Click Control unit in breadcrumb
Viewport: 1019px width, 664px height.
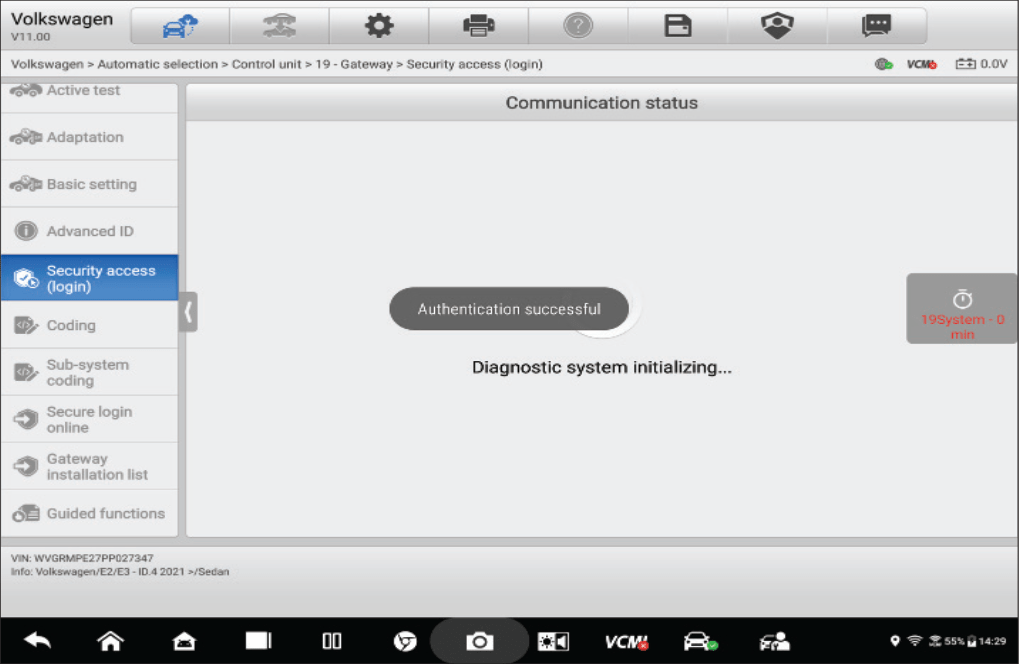[266, 64]
